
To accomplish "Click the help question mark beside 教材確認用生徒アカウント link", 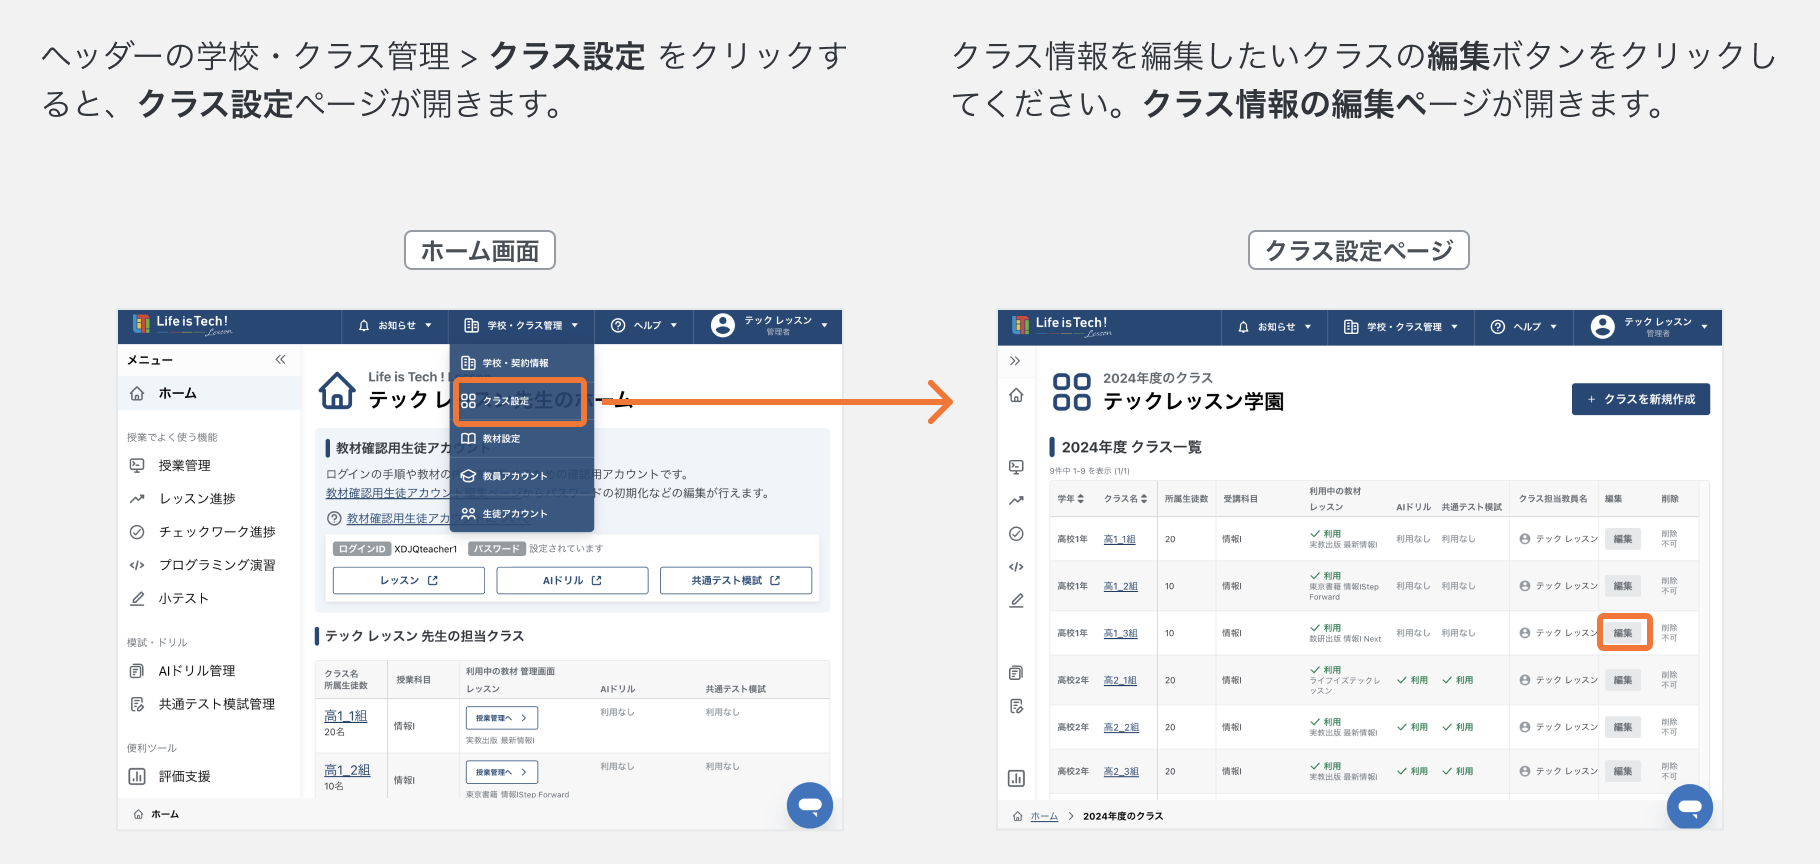I will click(x=334, y=518).
